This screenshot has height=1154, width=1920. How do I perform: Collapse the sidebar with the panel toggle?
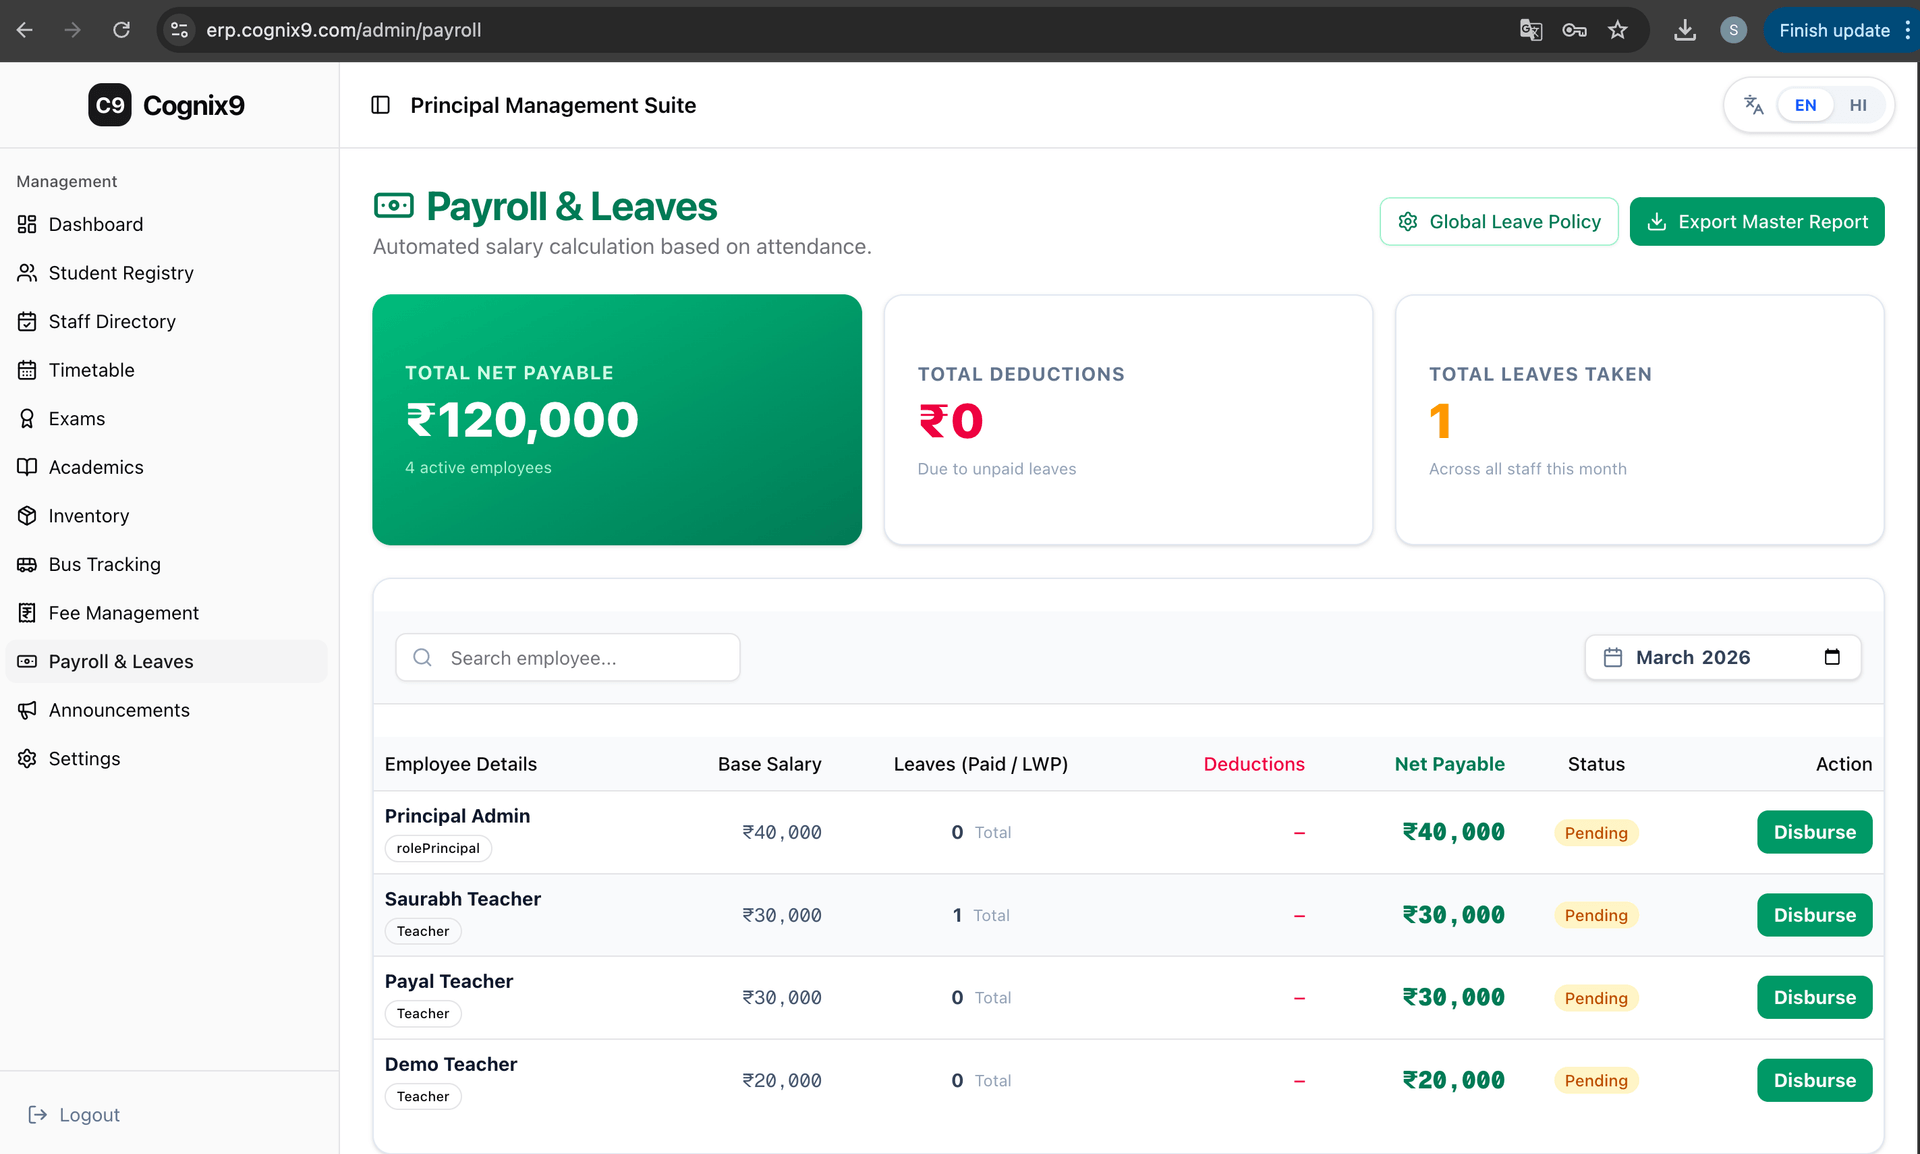coord(380,104)
